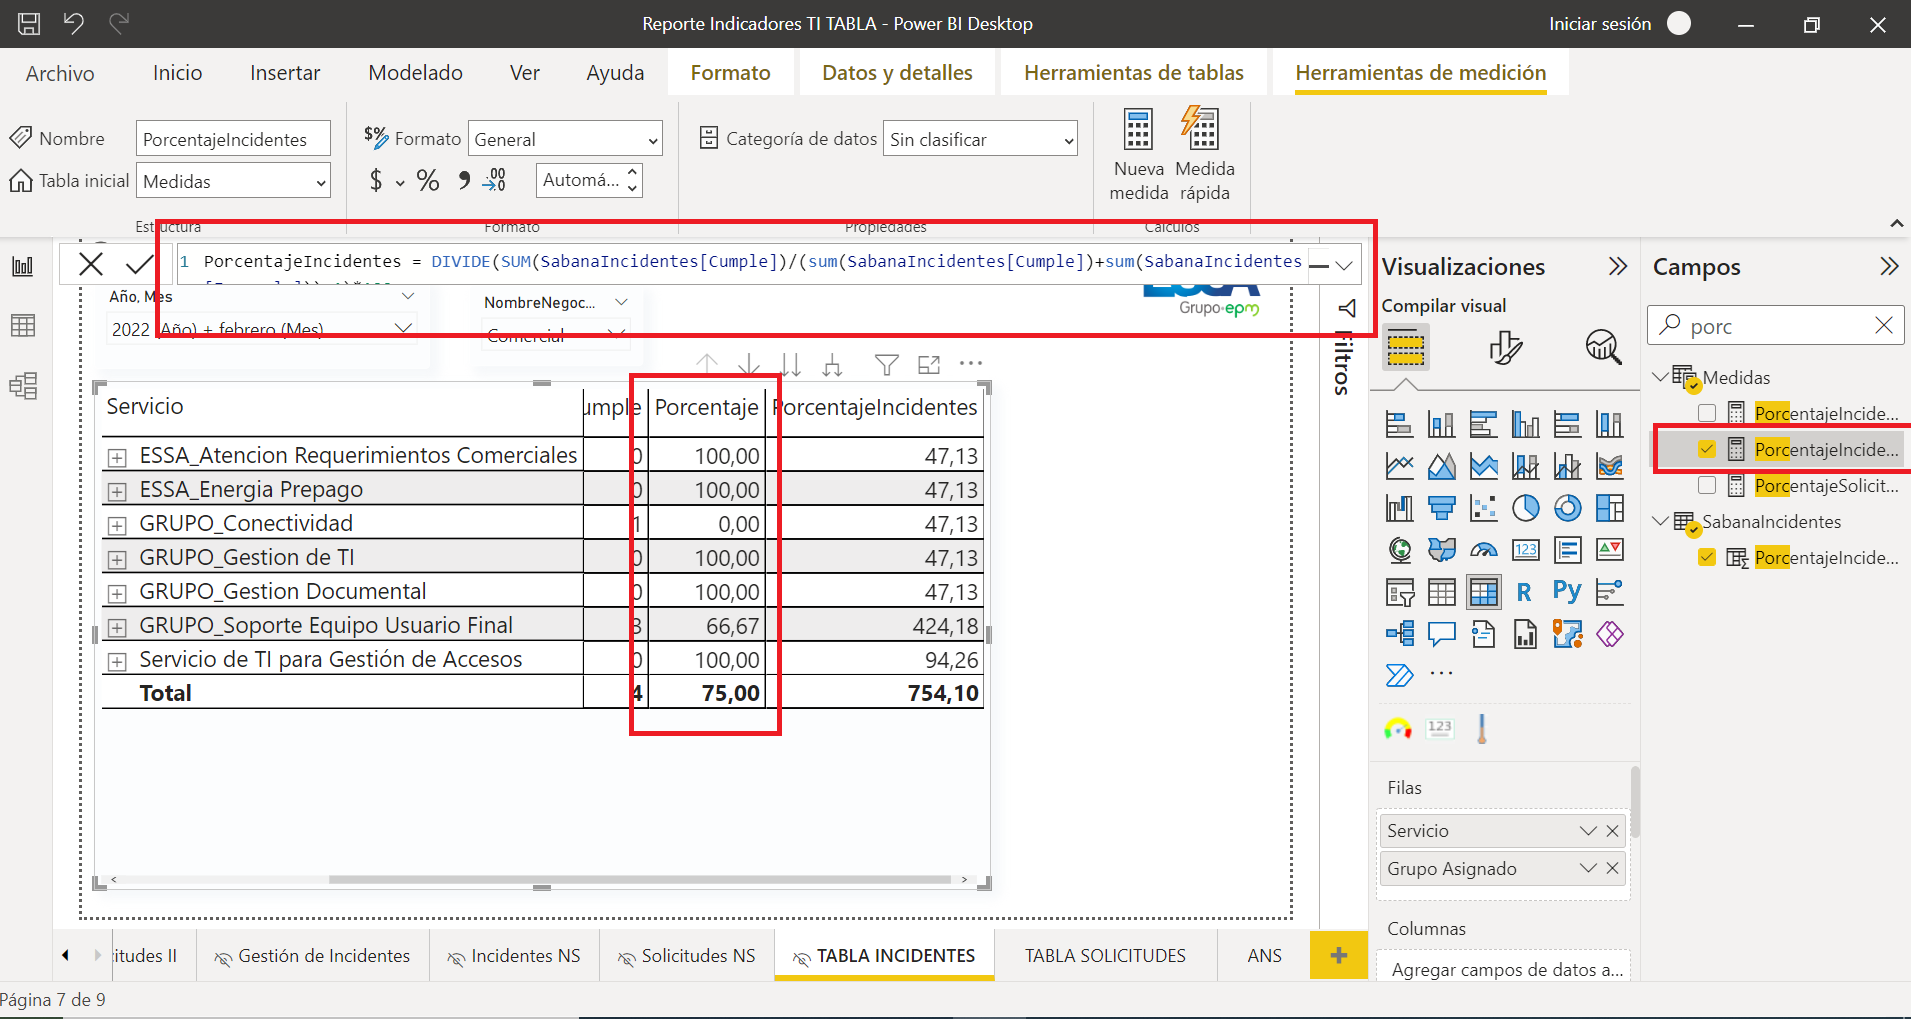Open the Tabla inicial dropdown showing Medidas
Image resolution: width=1911 pixels, height=1019 pixels.
click(x=233, y=181)
